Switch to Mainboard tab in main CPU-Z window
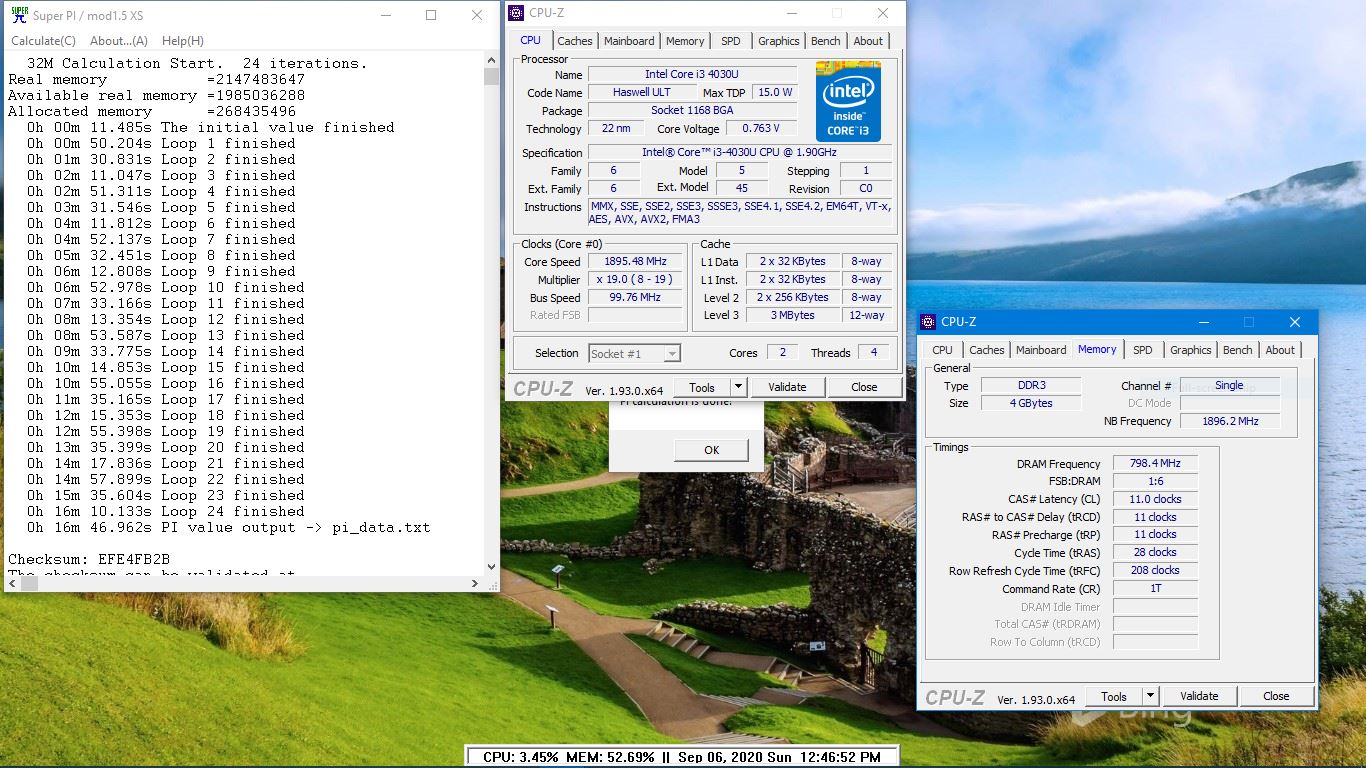The image size is (1366, 768). [x=629, y=41]
